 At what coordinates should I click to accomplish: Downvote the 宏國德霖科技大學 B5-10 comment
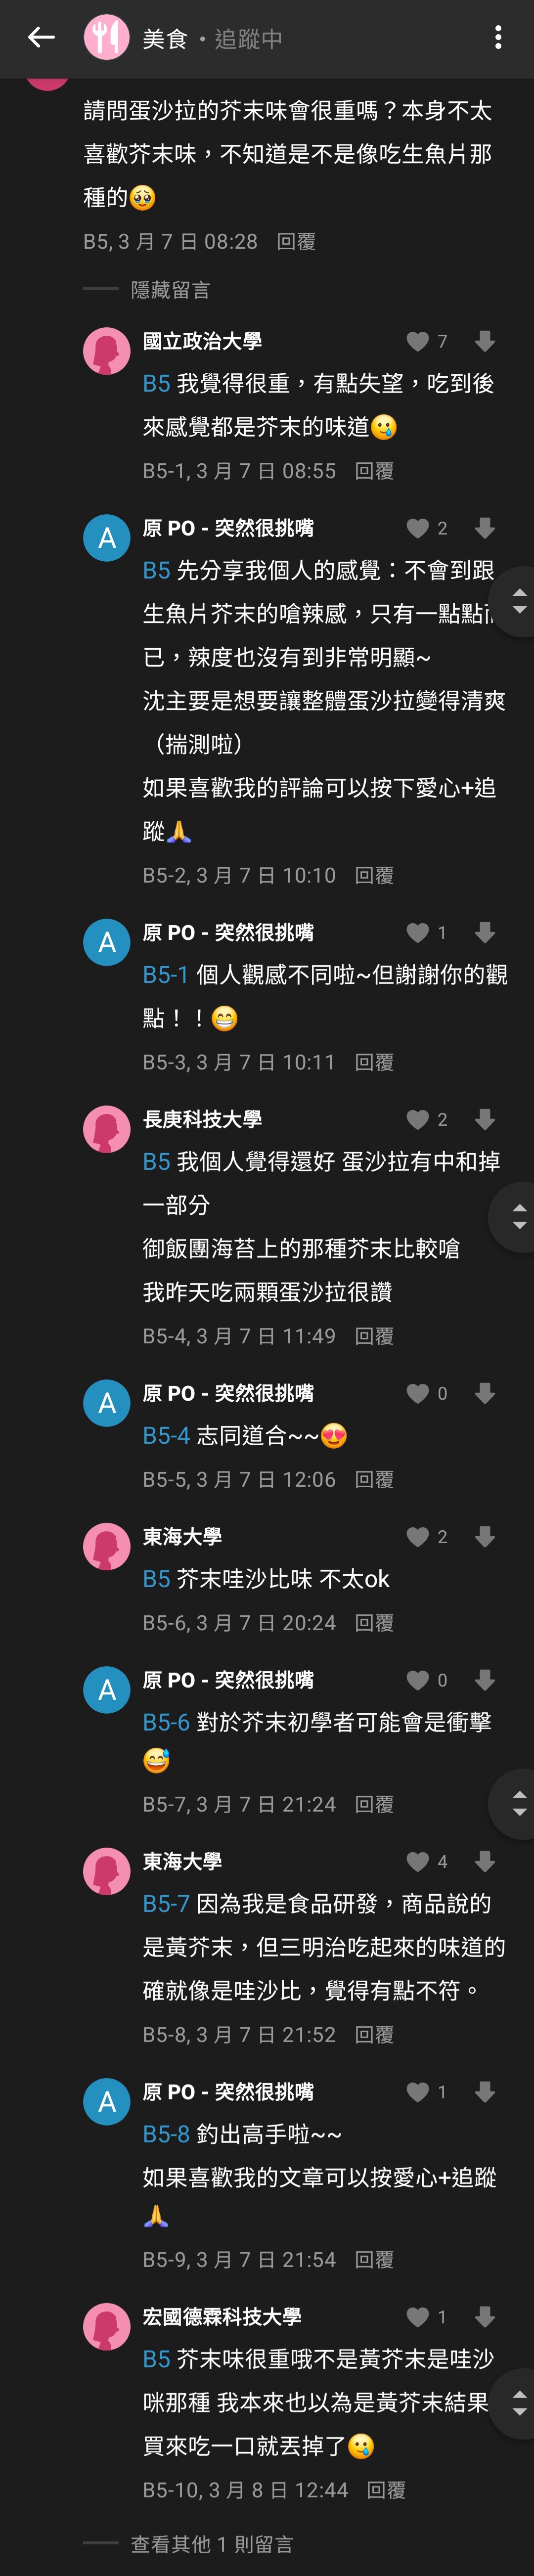(x=485, y=2317)
